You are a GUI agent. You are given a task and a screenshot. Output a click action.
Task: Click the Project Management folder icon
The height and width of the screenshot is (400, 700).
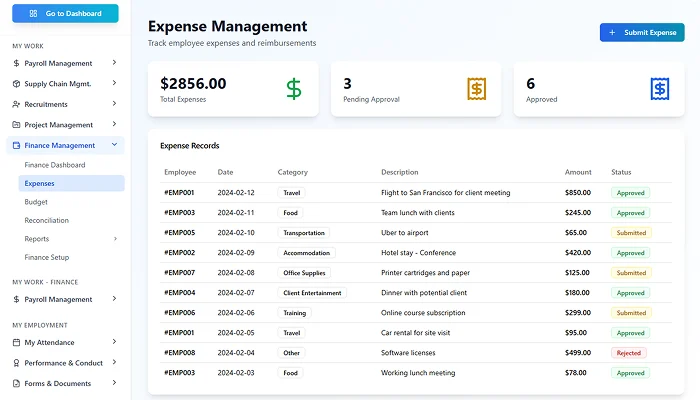[16, 125]
